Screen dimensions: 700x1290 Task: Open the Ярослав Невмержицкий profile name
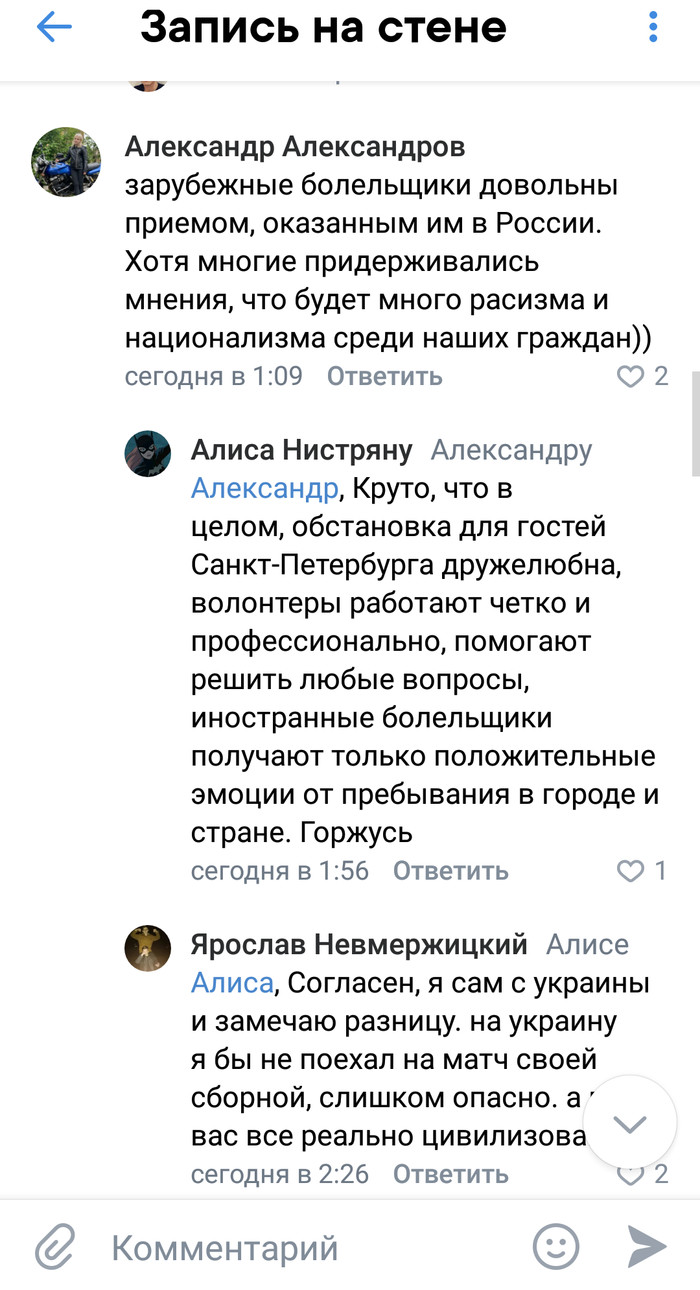tap(359, 945)
